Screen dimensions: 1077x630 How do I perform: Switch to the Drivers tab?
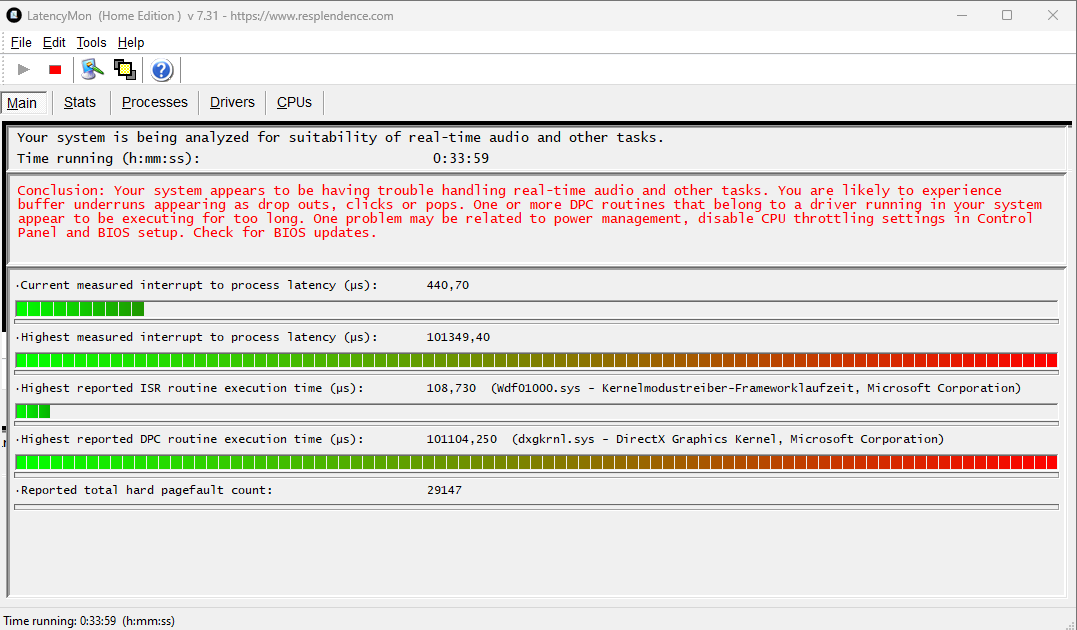click(x=232, y=102)
